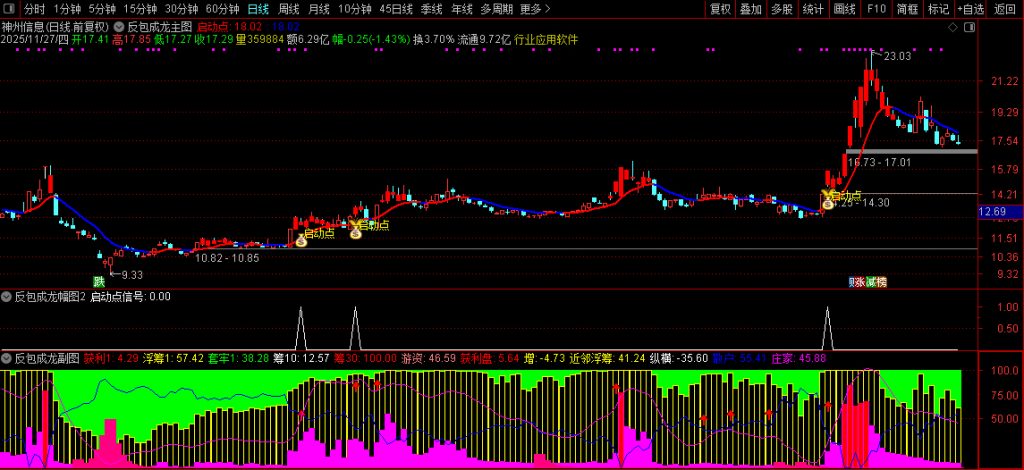Click the chart layout icon at top-left
Viewport: 1024px width, 470px height.
(x=11, y=9)
